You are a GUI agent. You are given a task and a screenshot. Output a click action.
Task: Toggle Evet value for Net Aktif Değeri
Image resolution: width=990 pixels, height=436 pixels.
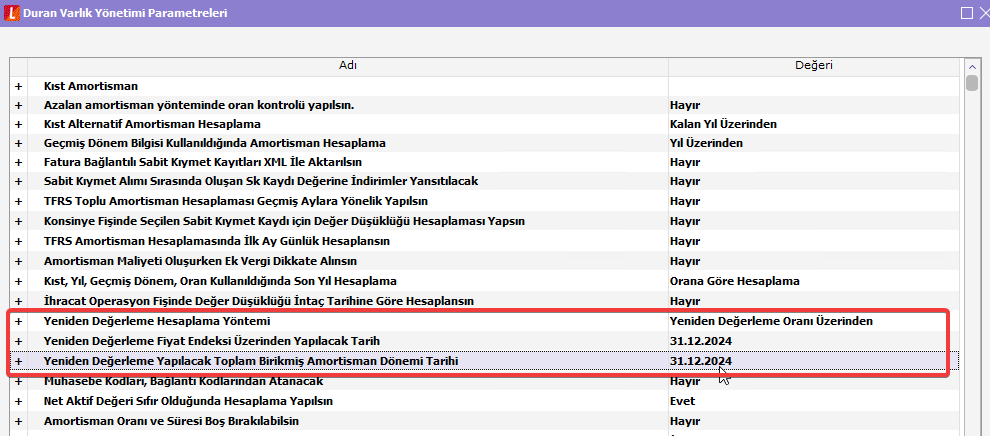[683, 401]
